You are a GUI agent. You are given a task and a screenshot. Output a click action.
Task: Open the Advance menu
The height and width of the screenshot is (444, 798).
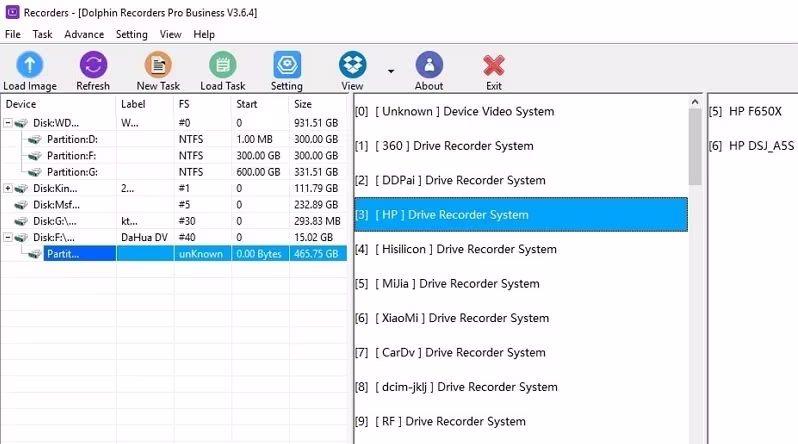[x=84, y=34]
